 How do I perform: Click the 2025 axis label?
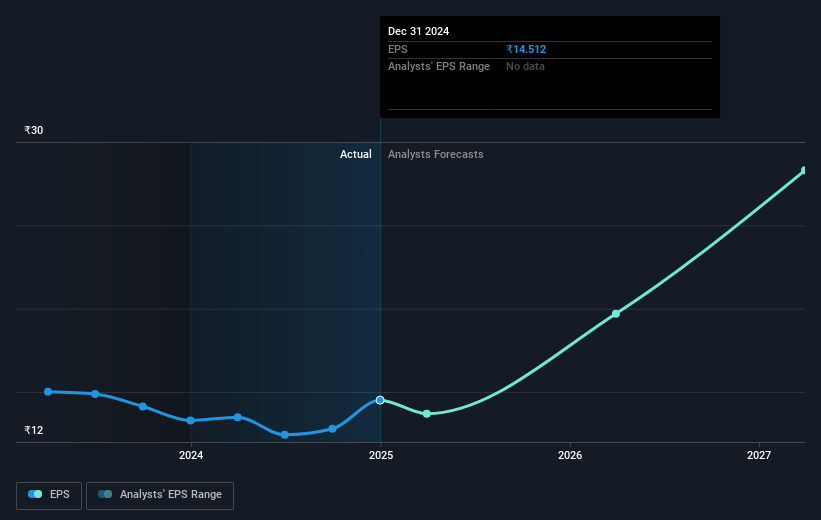click(381, 456)
